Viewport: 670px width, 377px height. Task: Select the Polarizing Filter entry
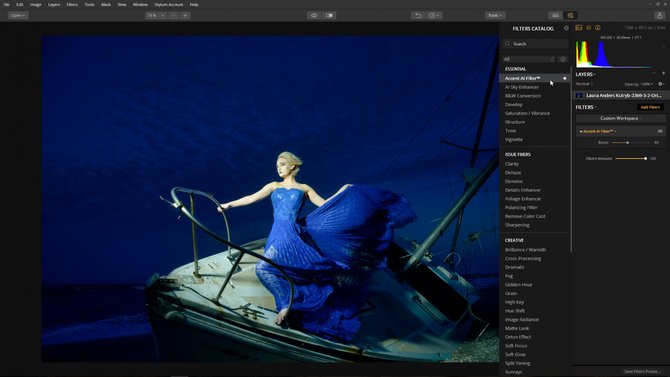tap(521, 208)
